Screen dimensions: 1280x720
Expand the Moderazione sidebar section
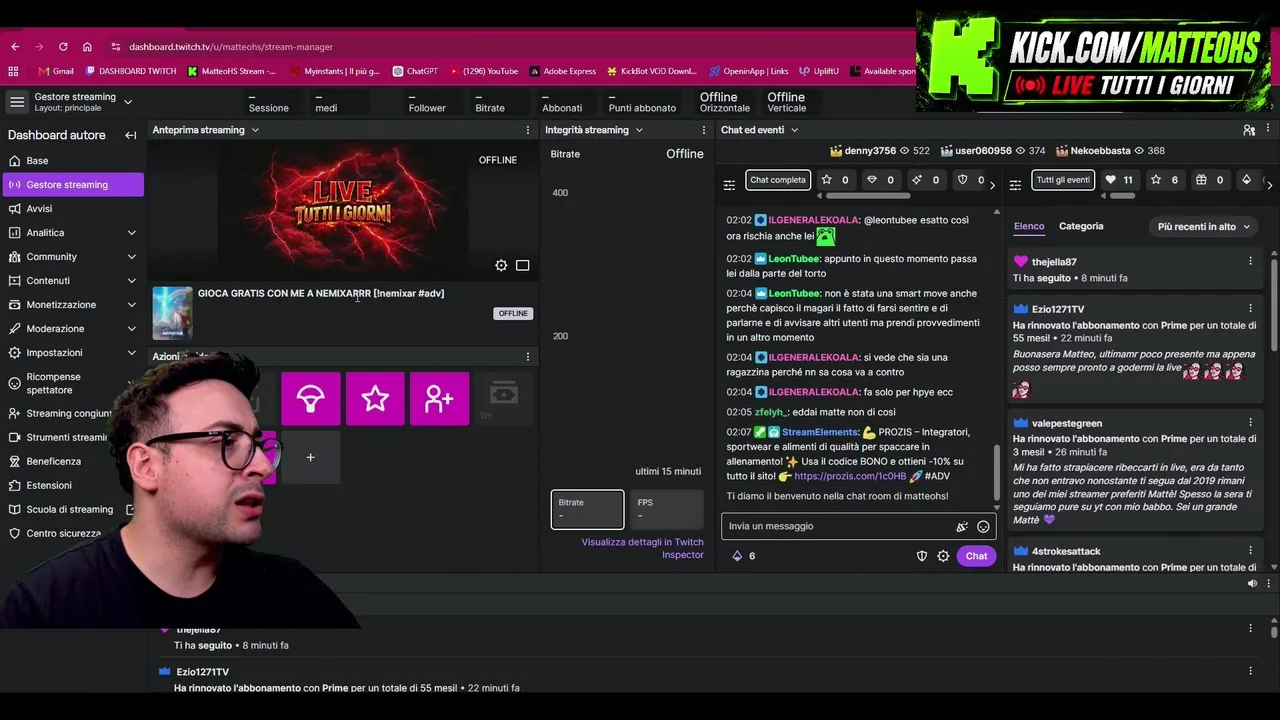click(131, 329)
